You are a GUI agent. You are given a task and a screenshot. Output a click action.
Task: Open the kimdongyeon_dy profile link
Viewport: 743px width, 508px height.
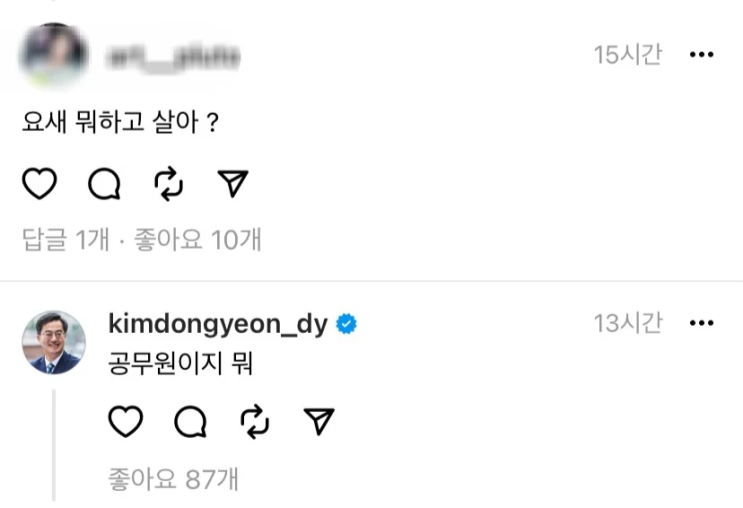[x=218, y=325]
